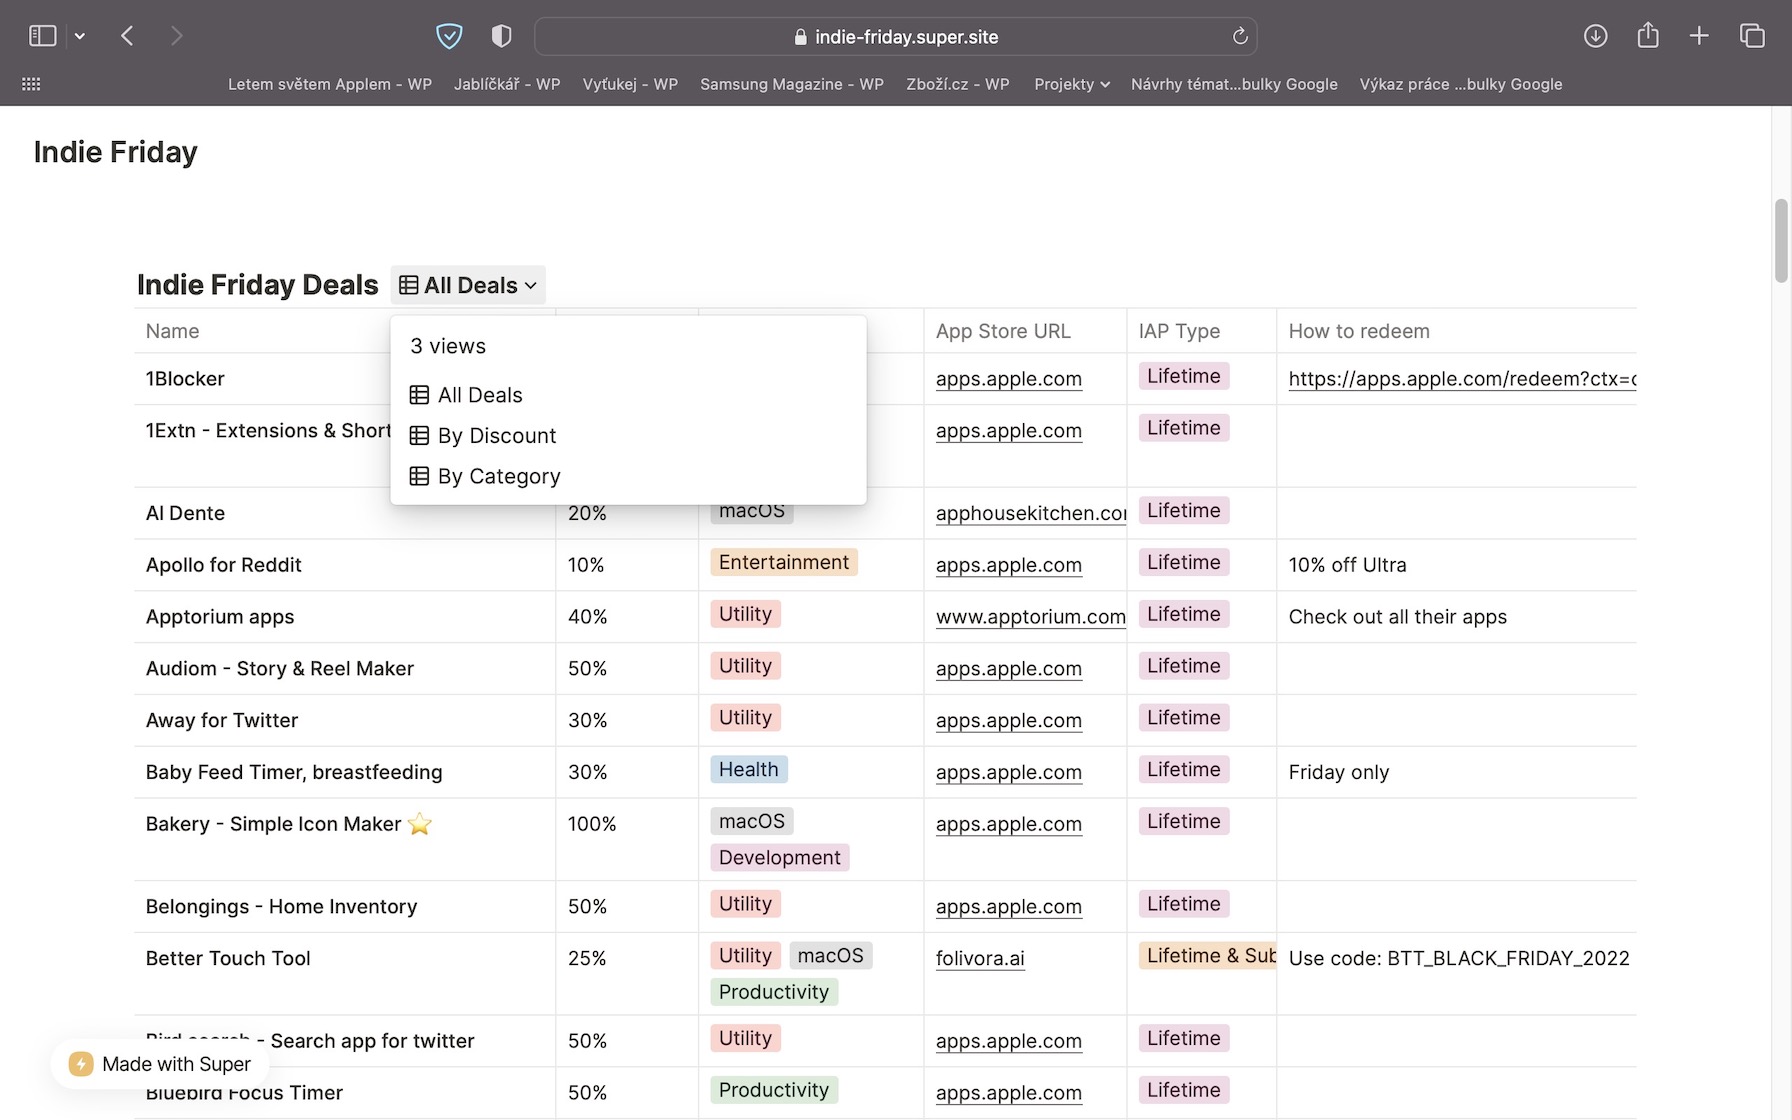Click the Share icon

[1647, 36]
